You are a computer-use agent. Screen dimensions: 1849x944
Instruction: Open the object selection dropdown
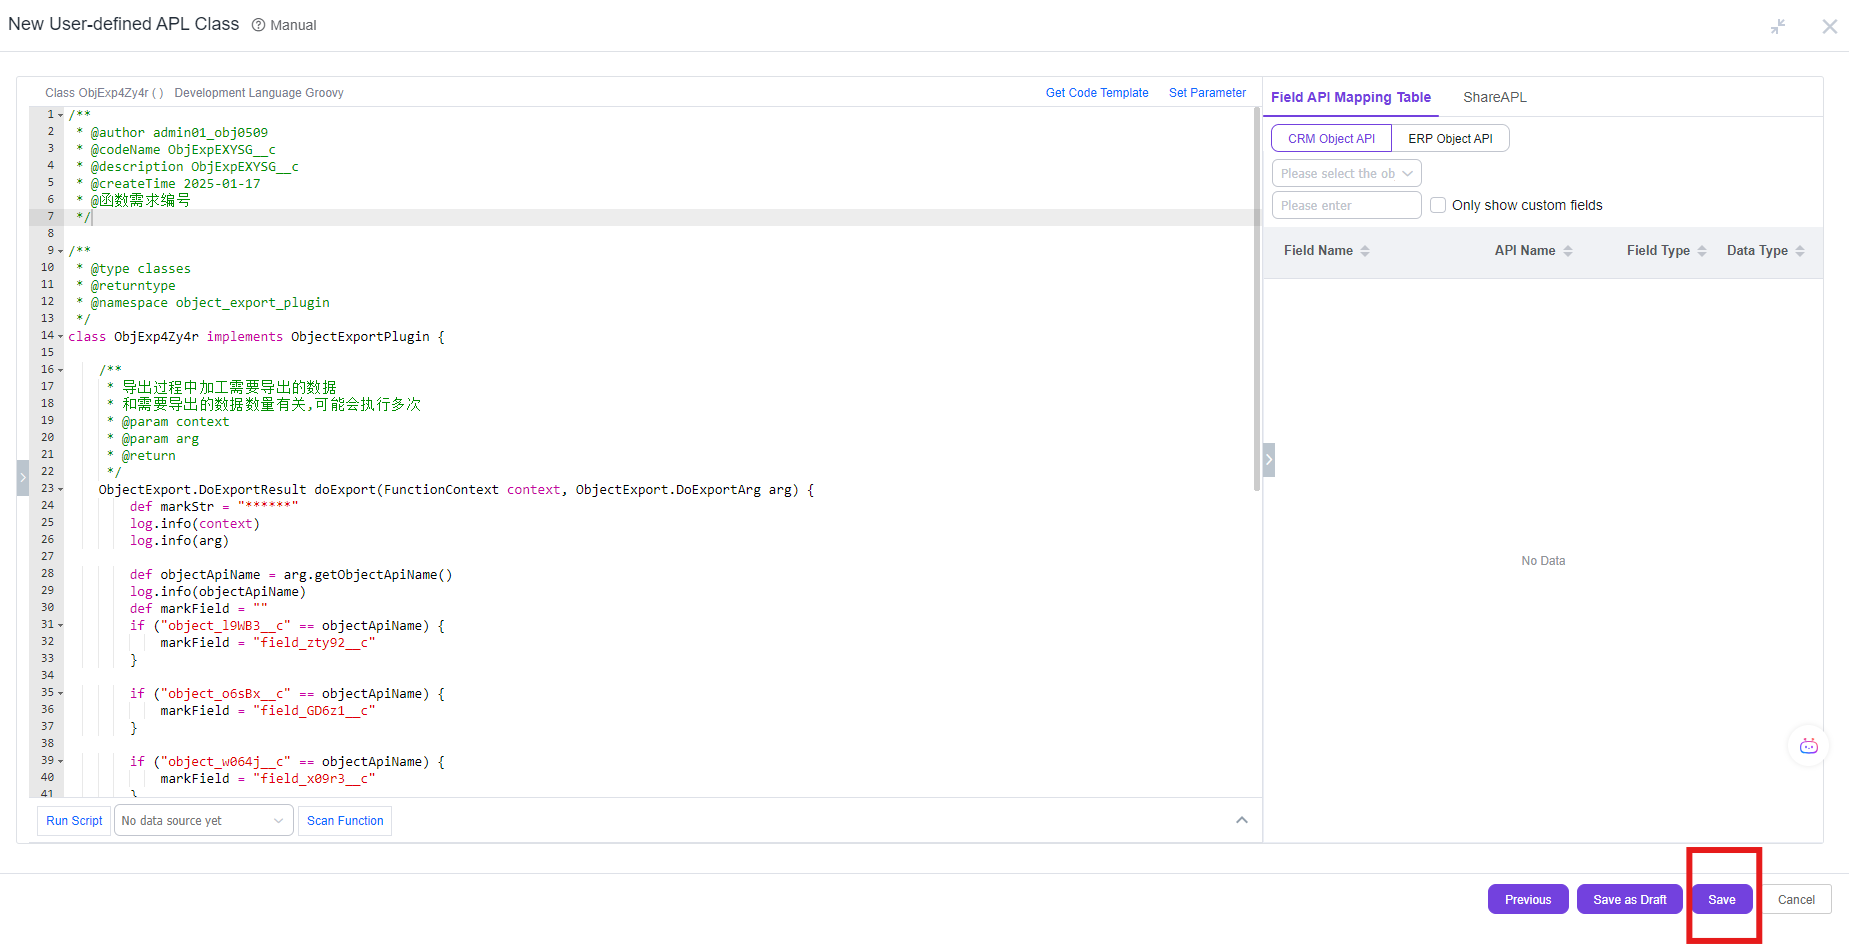click(1346, 173)
